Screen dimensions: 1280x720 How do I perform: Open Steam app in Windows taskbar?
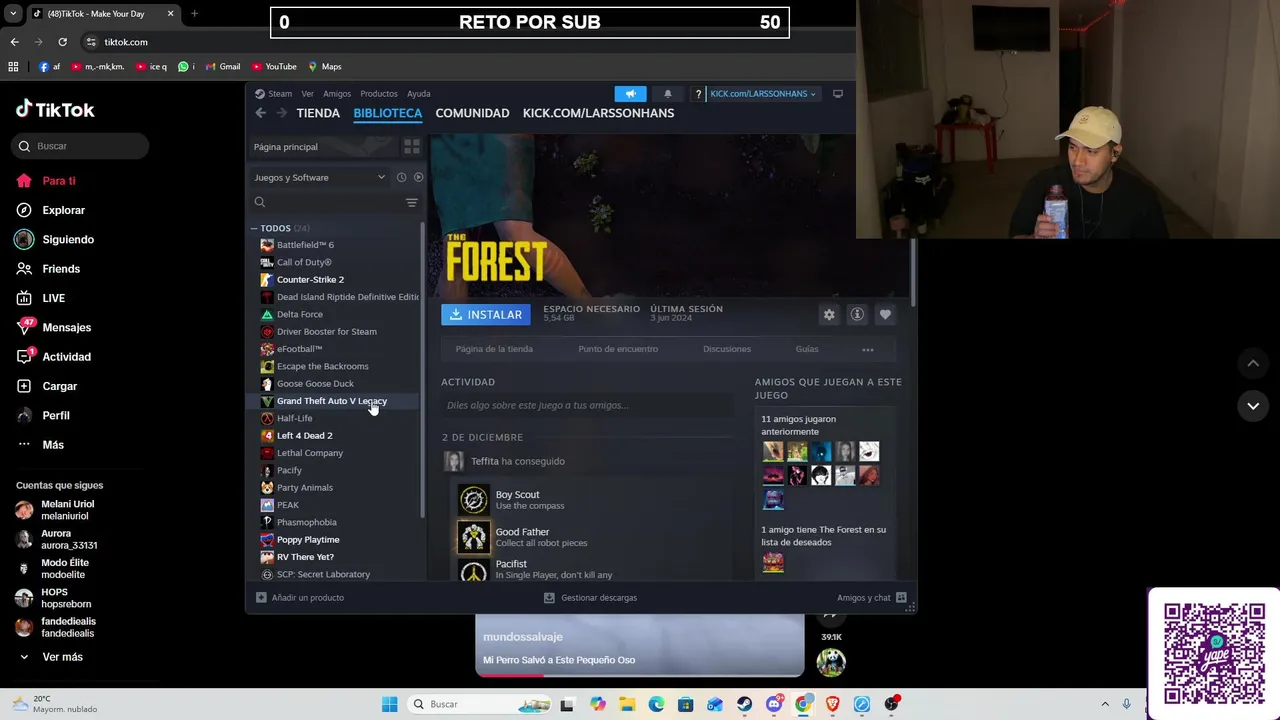[744, 704]
